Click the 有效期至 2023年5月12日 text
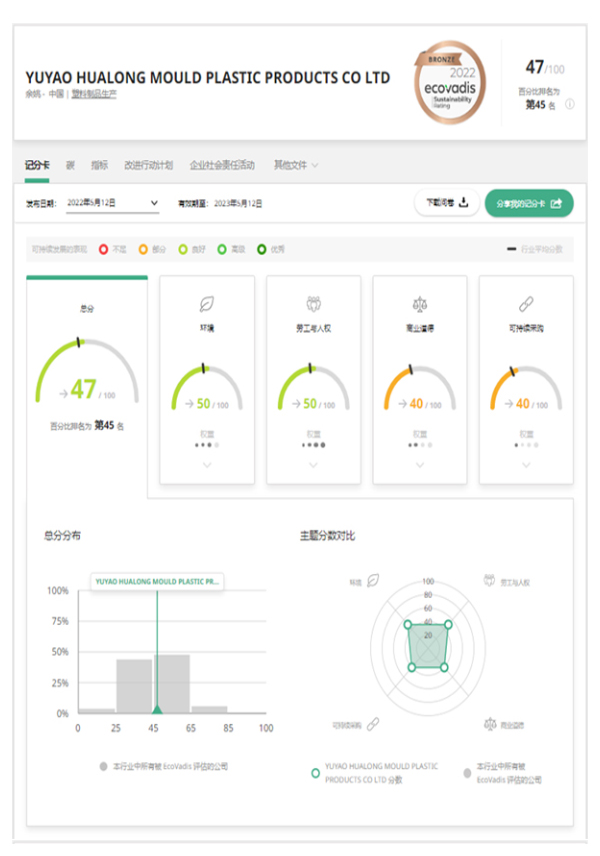 coord(220,204)
